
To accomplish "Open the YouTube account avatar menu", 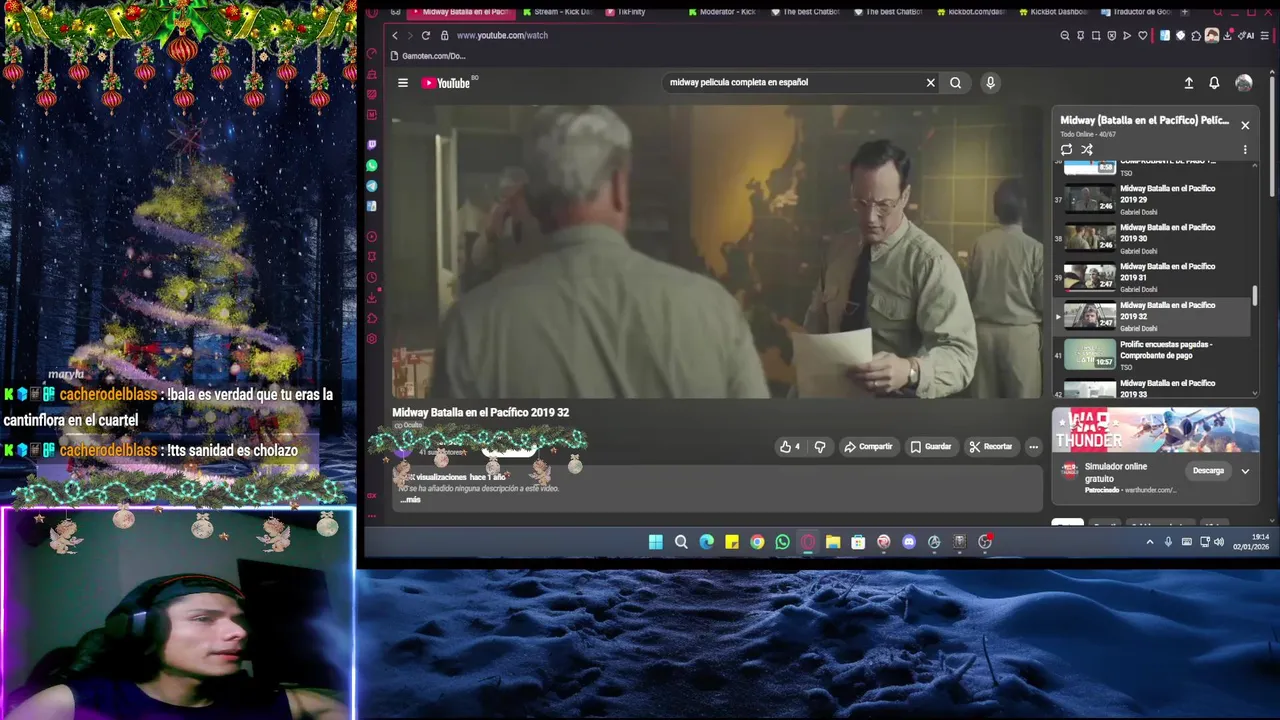I will (x=1243, y=83).
